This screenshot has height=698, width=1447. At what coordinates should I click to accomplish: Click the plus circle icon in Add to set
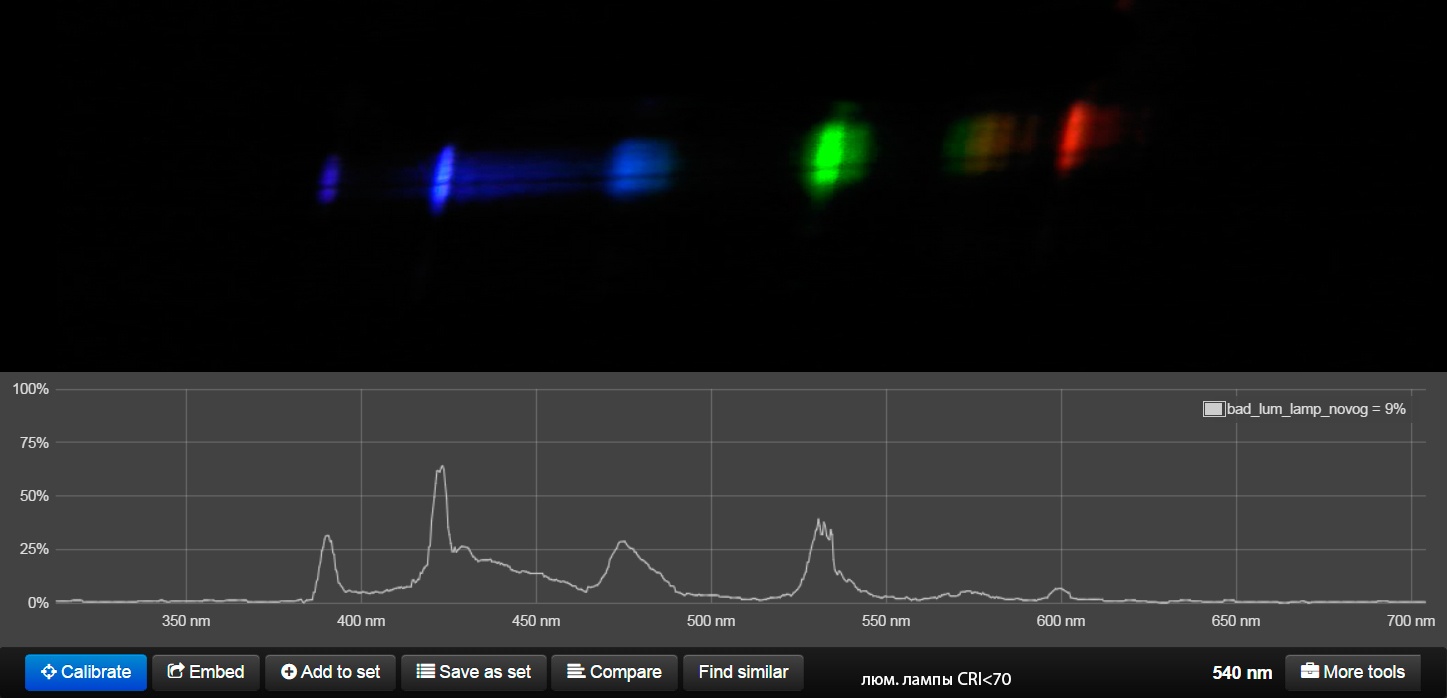[x=289, y=672]
